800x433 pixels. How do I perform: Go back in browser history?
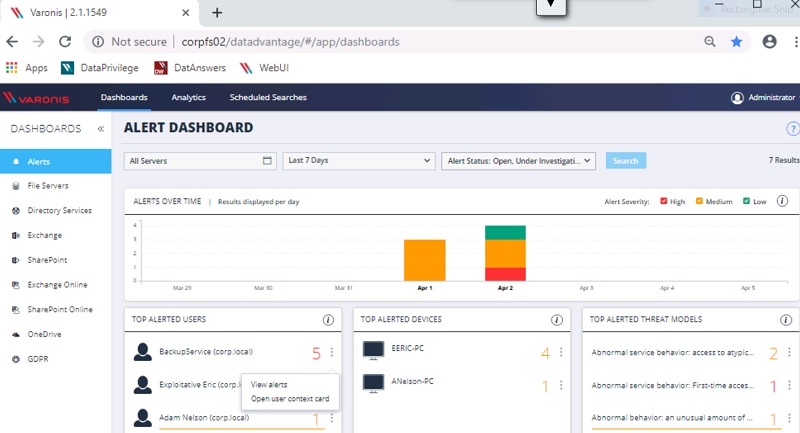[x=12, y=42]
